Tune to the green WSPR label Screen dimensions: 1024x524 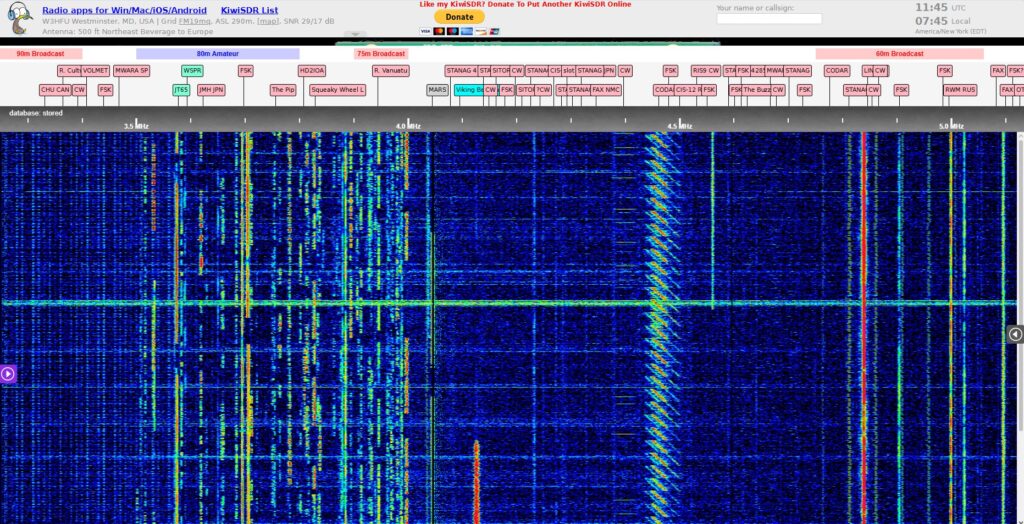[192, 71]
